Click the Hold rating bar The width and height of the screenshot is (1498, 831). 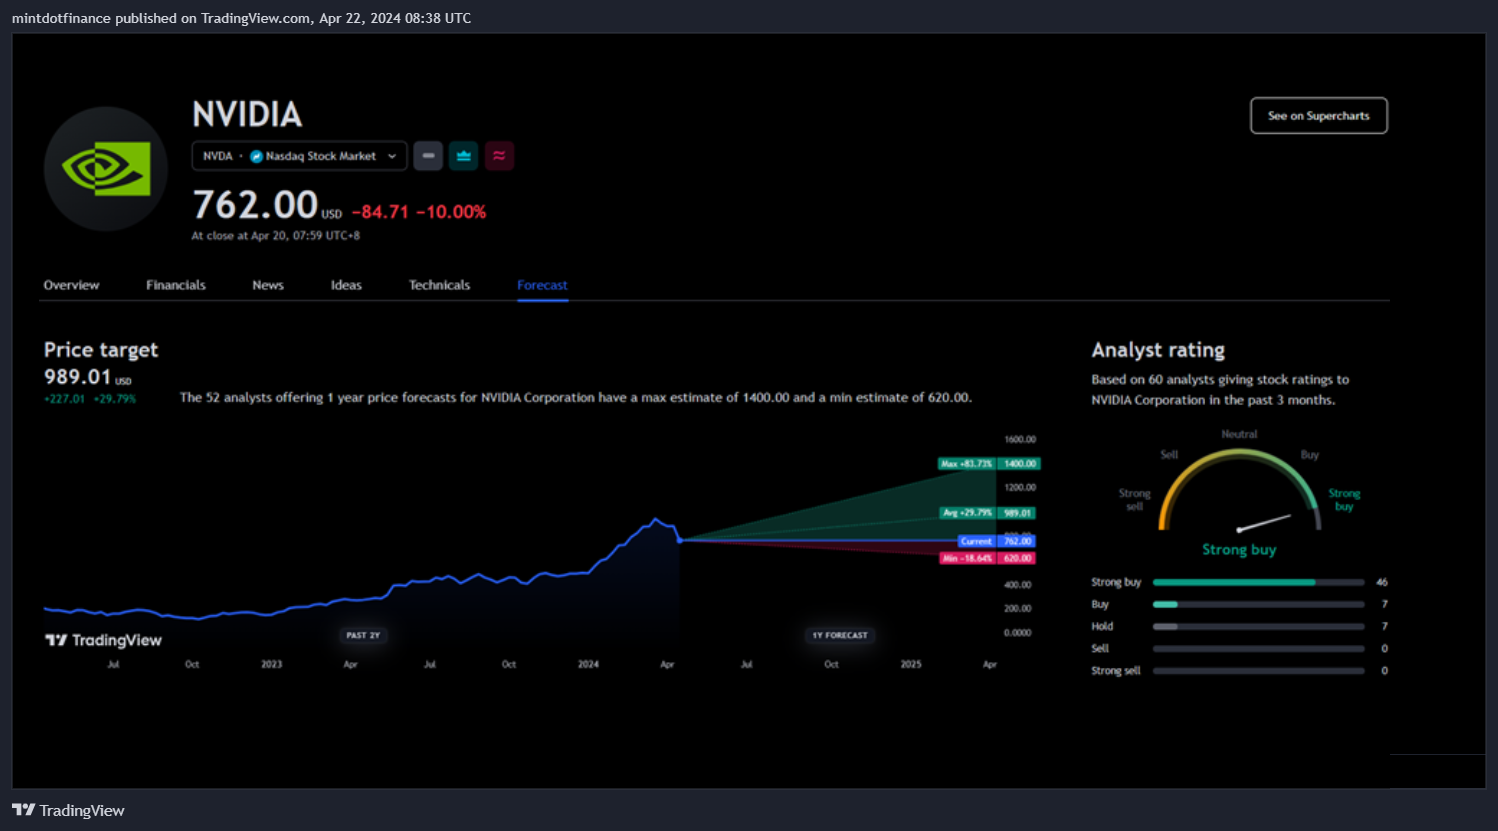[x=1258, y=626]
